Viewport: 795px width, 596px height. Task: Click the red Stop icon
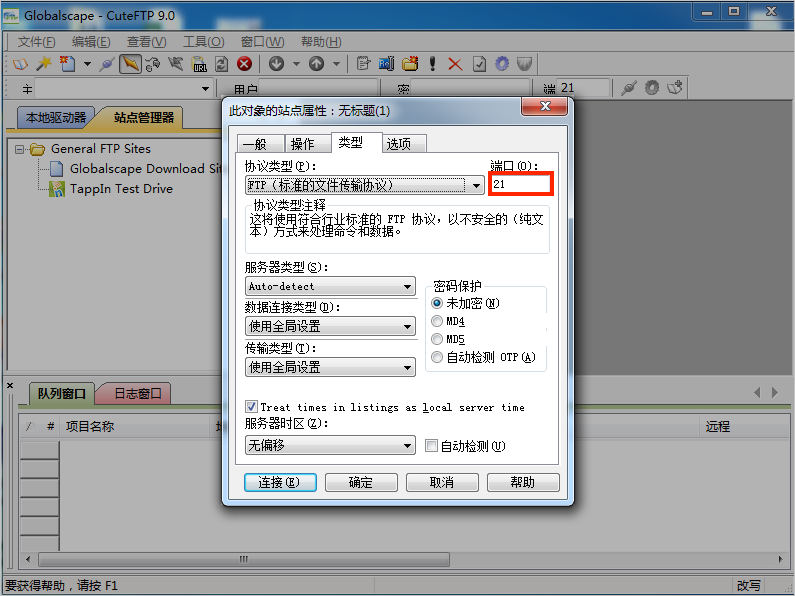click(244, 64)
